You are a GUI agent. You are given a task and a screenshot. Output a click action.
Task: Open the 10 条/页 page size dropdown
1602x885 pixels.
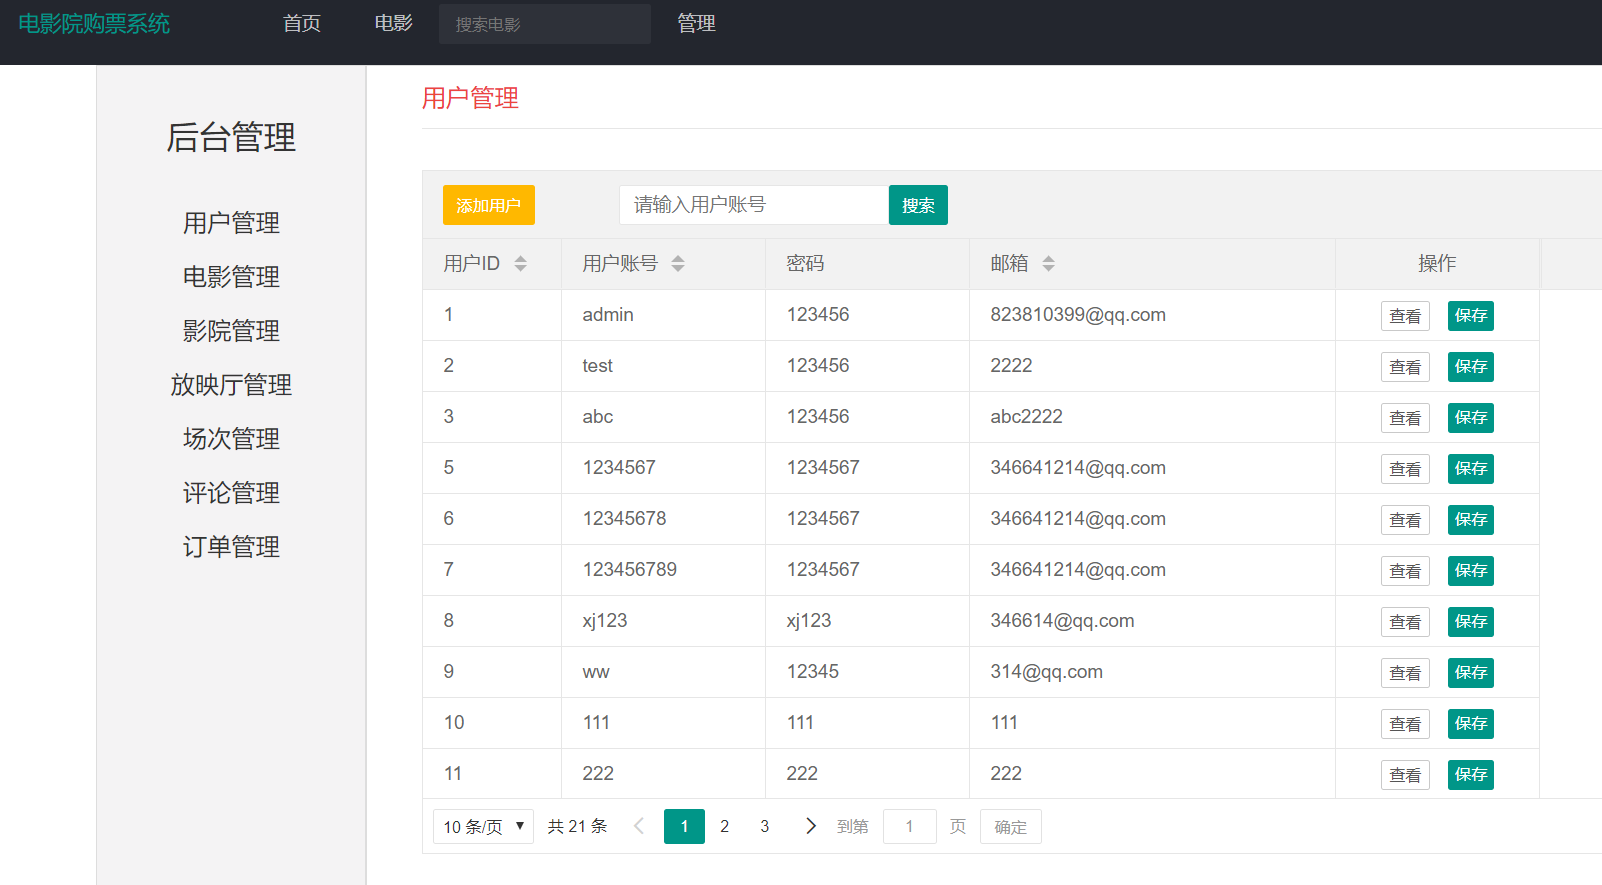pos(483,826)
